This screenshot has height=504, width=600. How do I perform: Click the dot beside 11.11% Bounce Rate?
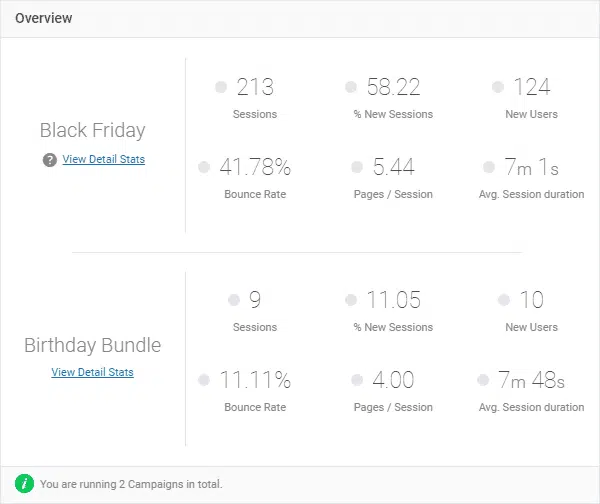[x=204, y=380]
